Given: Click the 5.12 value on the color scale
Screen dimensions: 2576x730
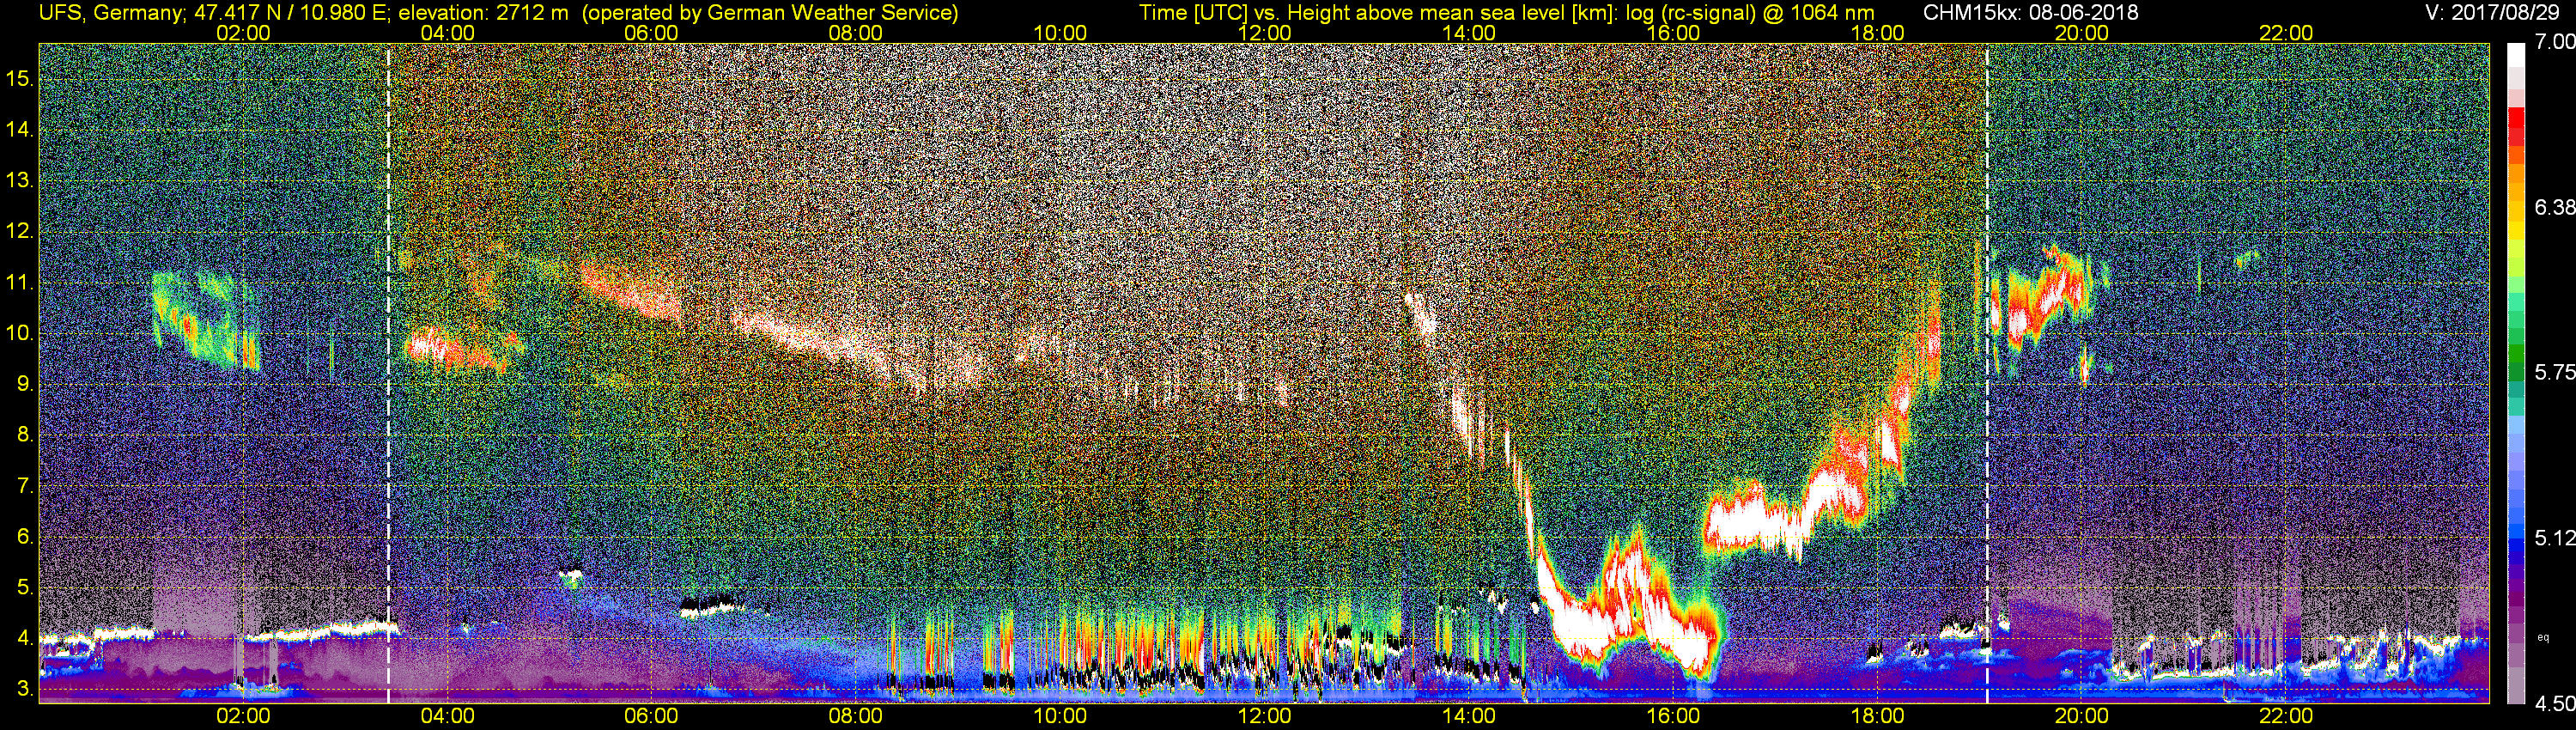Looking at the screenshot, I should point(2554,538).
